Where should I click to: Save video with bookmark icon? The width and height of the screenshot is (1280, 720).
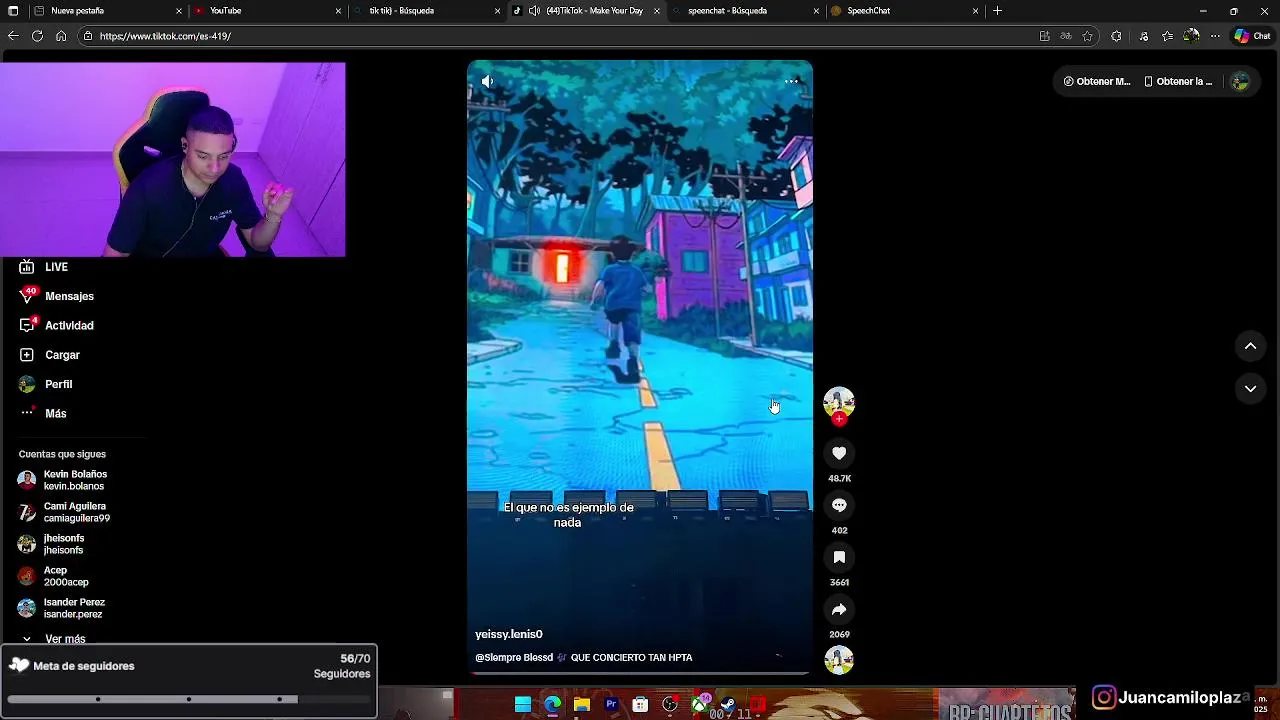pos(839,558)
